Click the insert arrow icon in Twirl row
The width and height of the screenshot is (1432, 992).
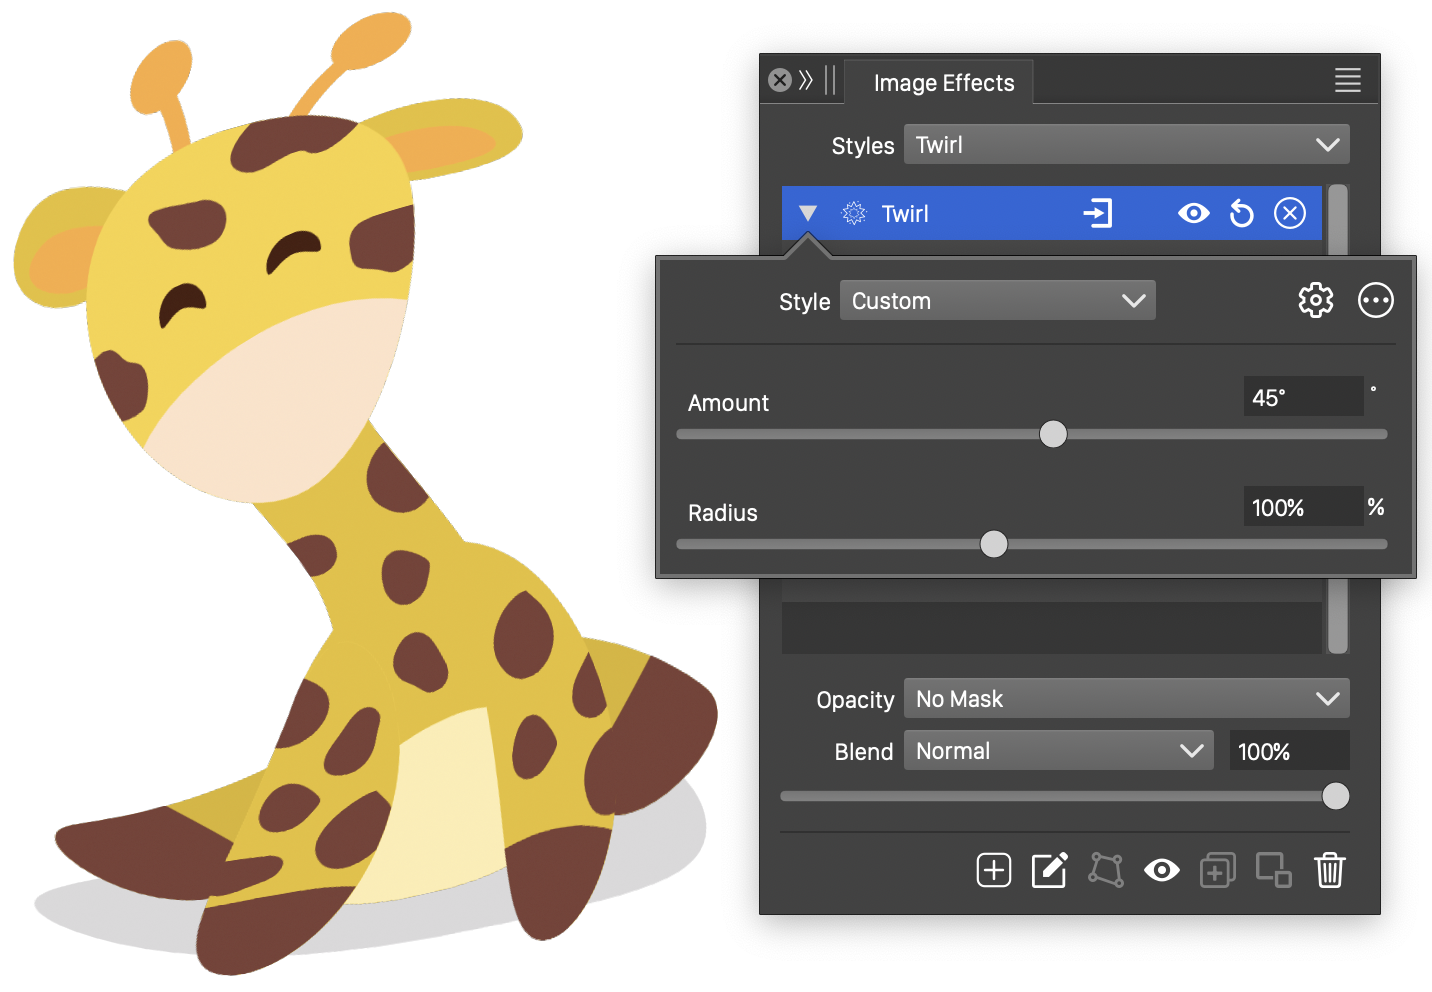(1097, 214)
